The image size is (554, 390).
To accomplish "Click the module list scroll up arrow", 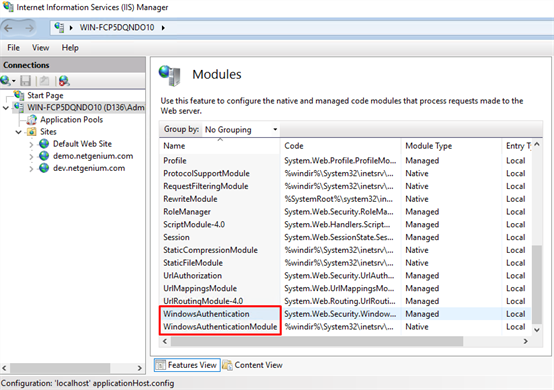I will click(x=537, y=144).
